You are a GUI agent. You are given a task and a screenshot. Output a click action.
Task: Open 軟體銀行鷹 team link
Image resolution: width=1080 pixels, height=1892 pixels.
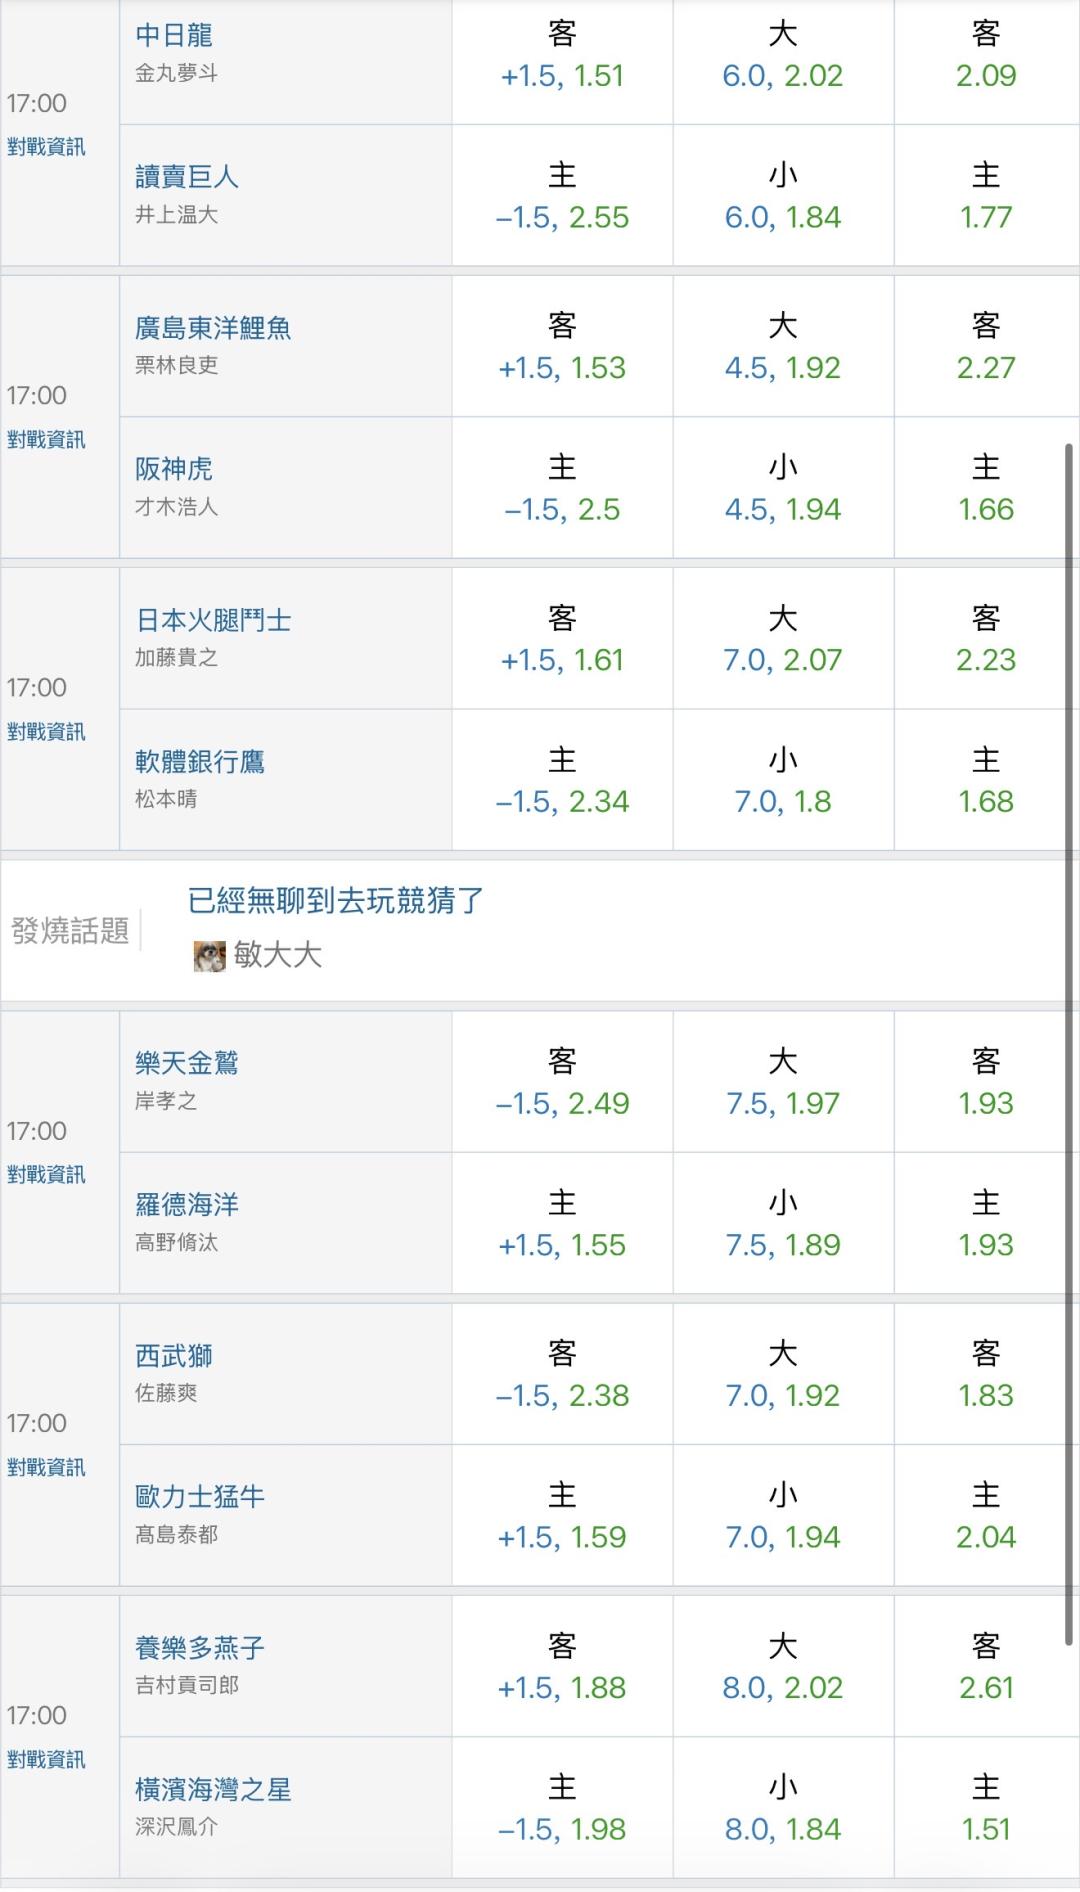click(x=200, y=762)
